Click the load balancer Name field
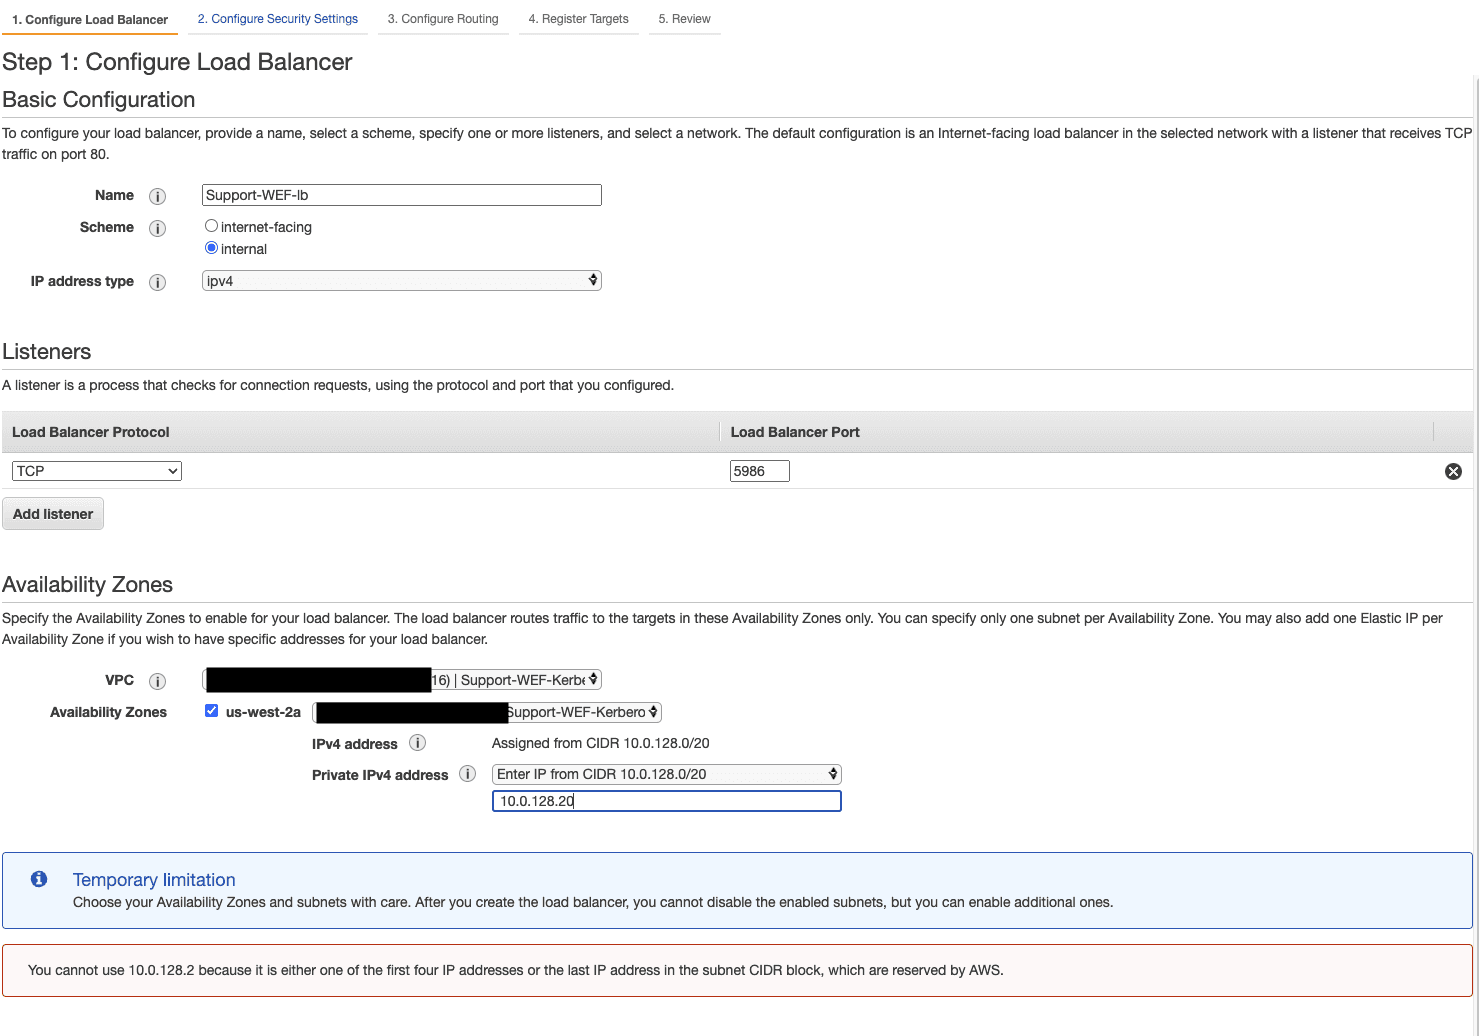 click(401, 195)
